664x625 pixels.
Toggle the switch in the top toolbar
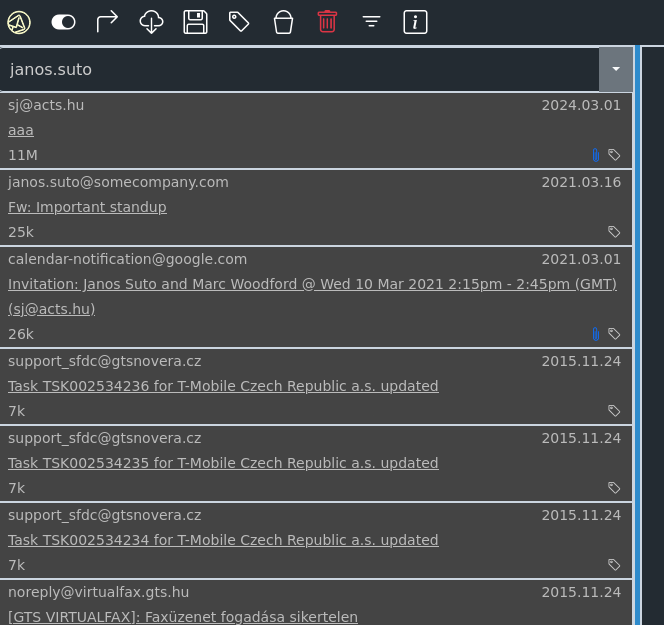63,22
